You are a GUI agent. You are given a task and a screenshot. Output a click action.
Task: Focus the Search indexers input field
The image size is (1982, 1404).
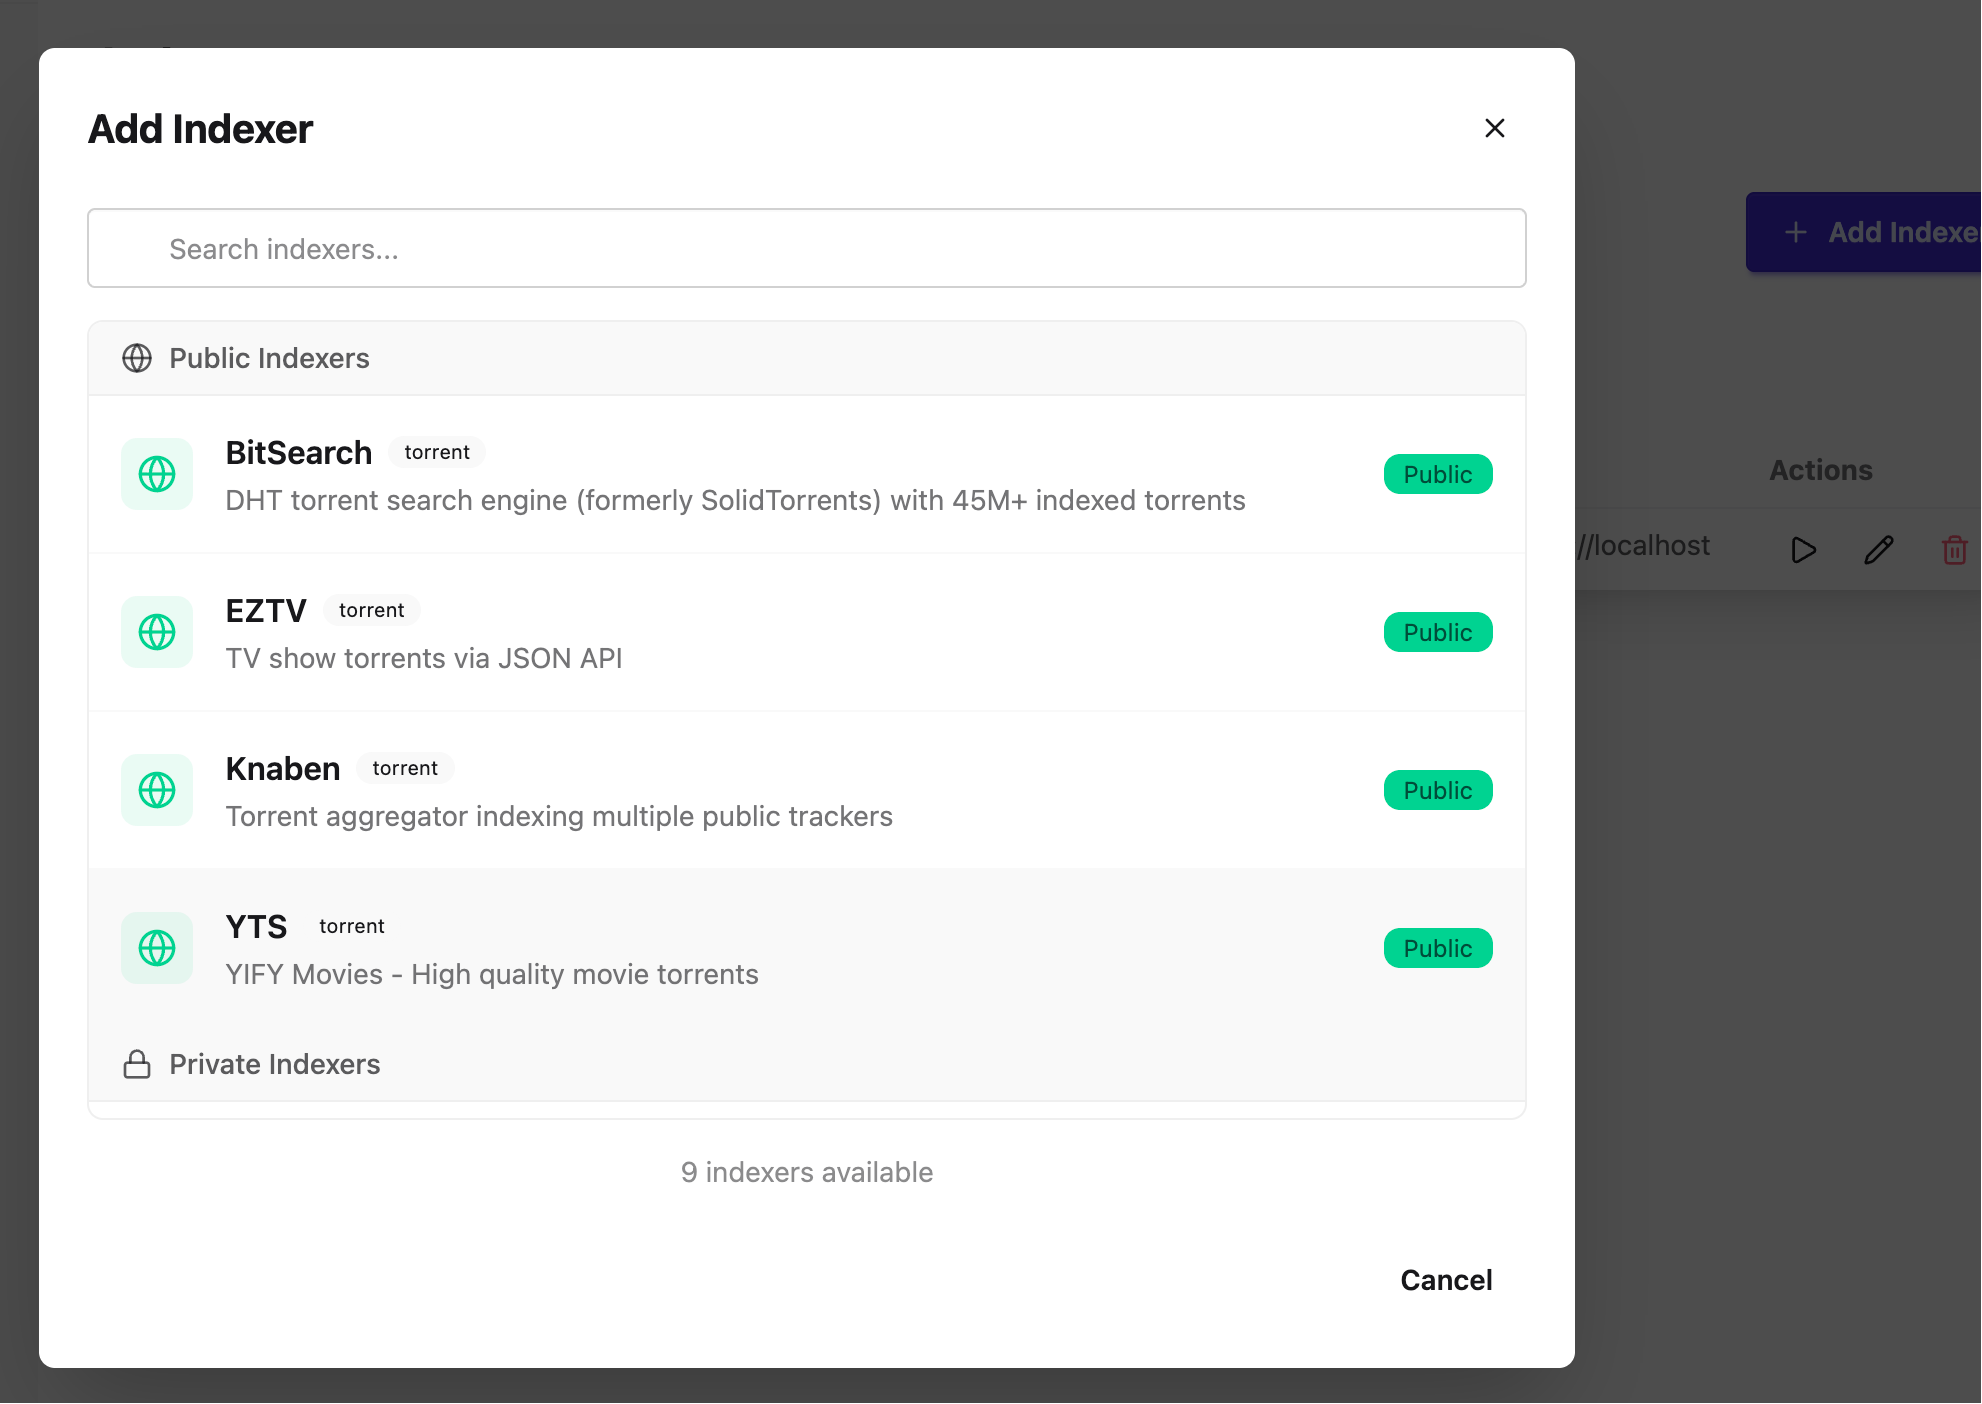pos(806,248)
